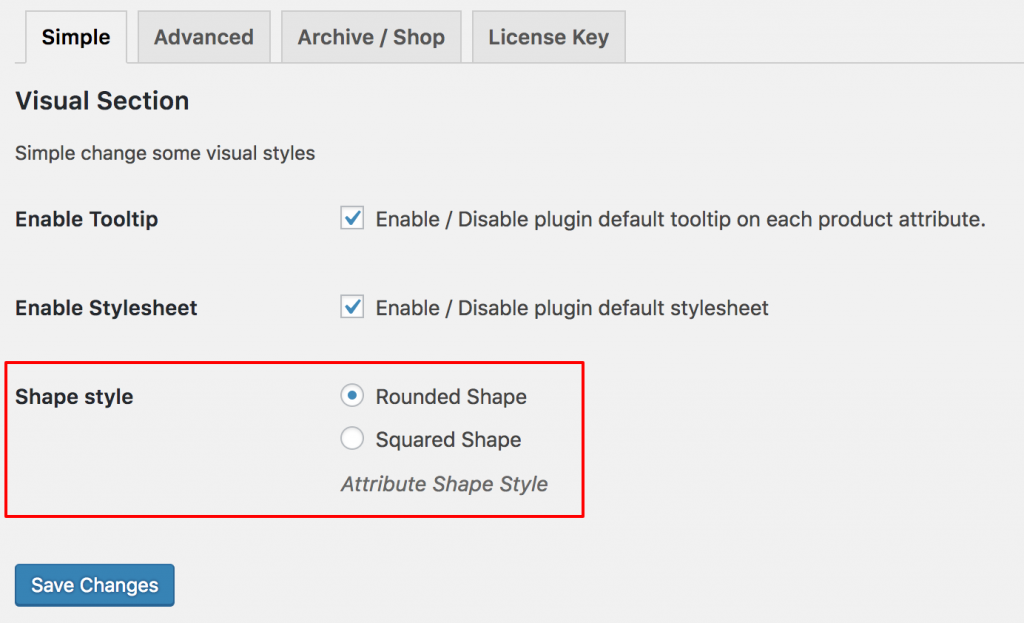Disable the plugin default stylesheet checkbox
The image size is (1024, 623).
[x=351, y=307]
